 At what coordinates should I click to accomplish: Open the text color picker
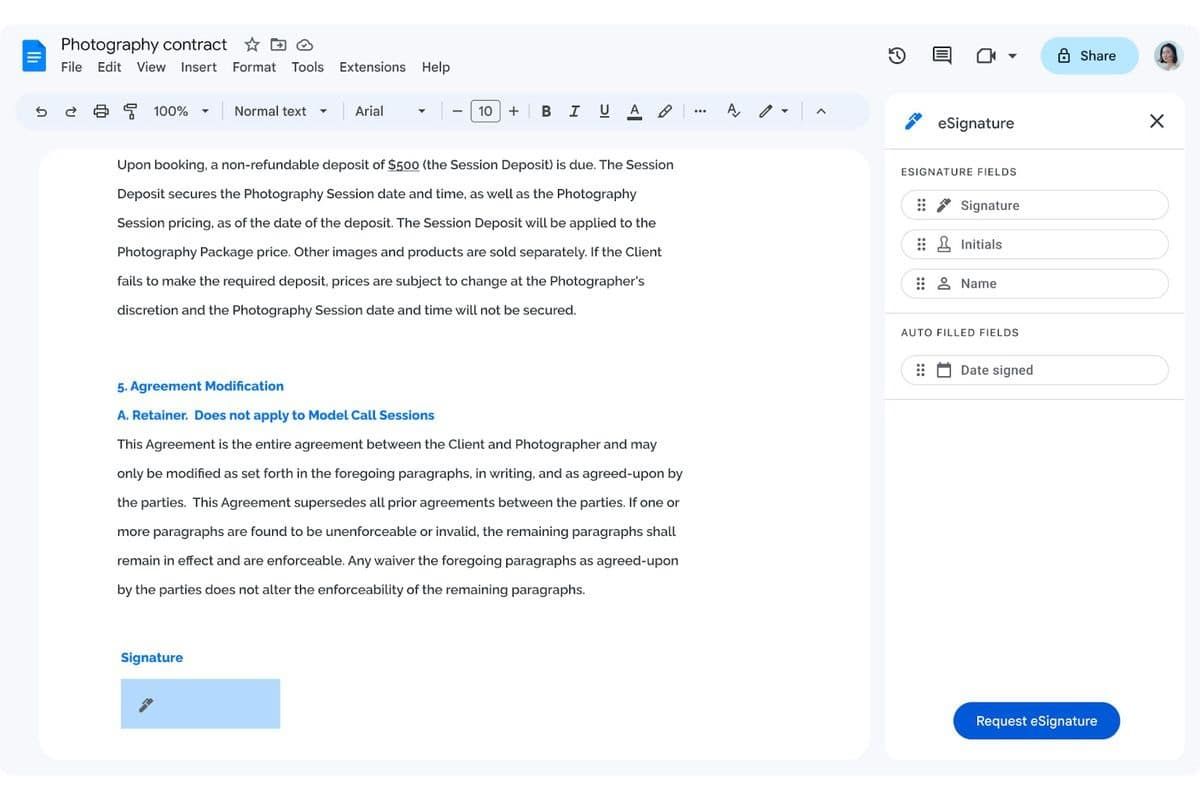tap(634, 111)
